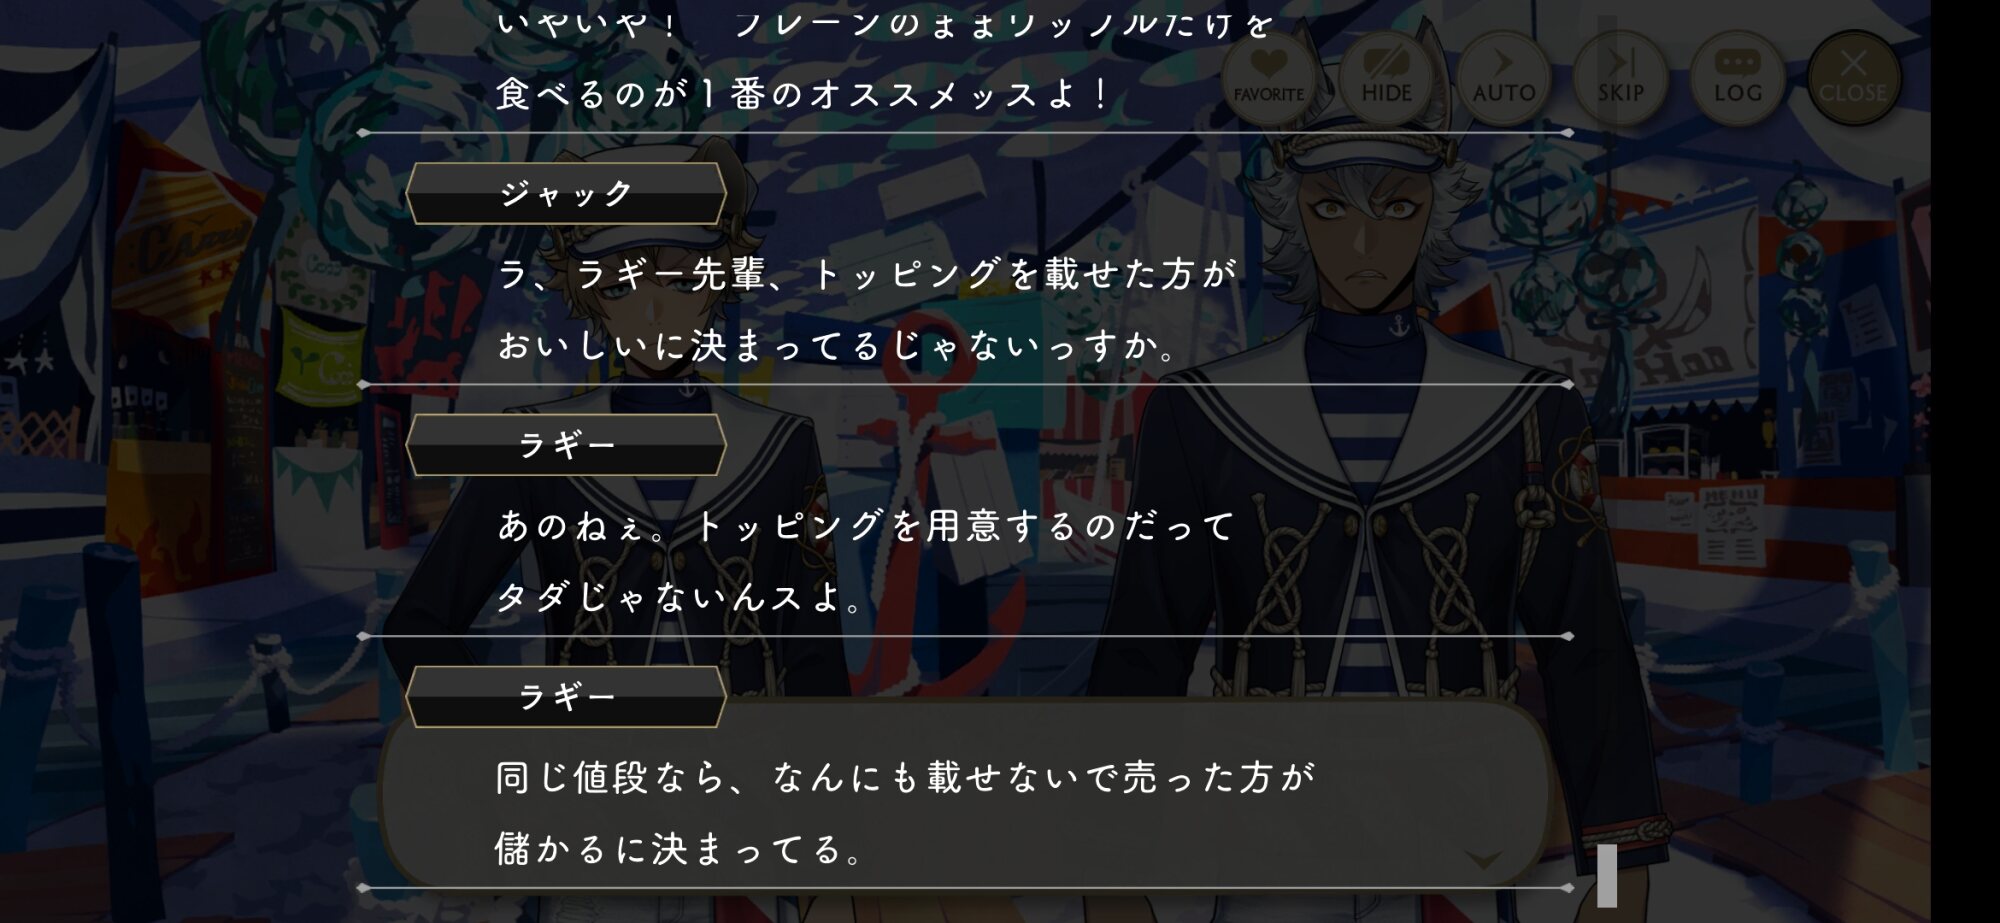Close the backlog with the CLOSE button
Screen dimensions: 2000x923
(1853, 76)
